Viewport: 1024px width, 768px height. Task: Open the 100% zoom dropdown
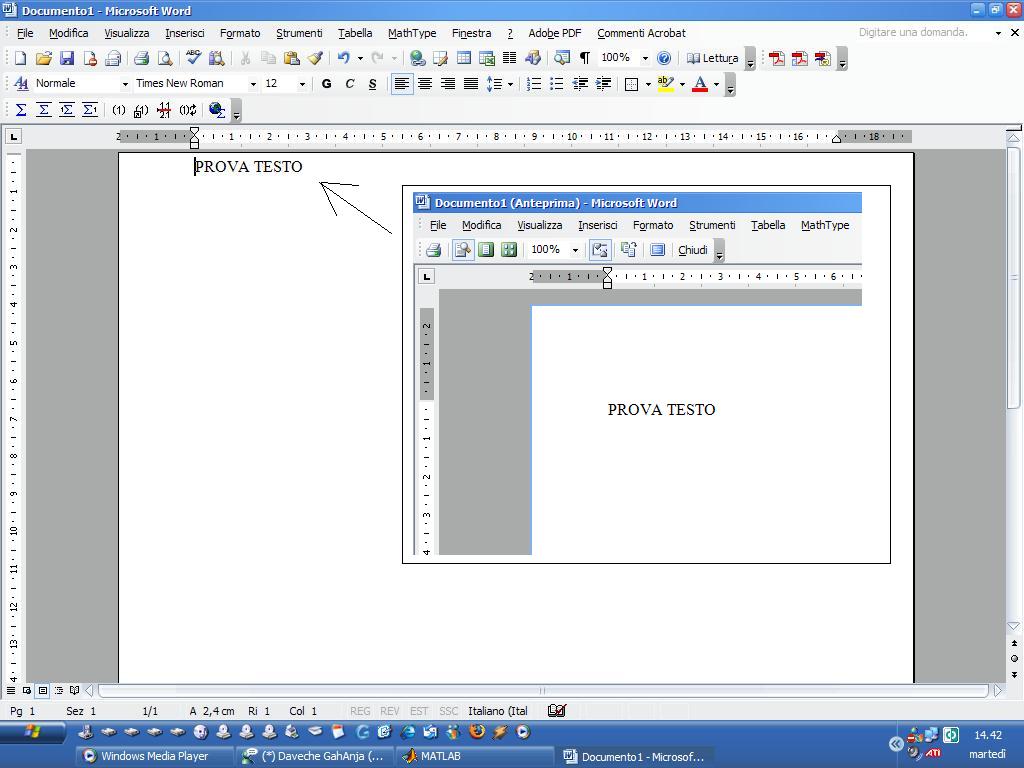(645, 58)
